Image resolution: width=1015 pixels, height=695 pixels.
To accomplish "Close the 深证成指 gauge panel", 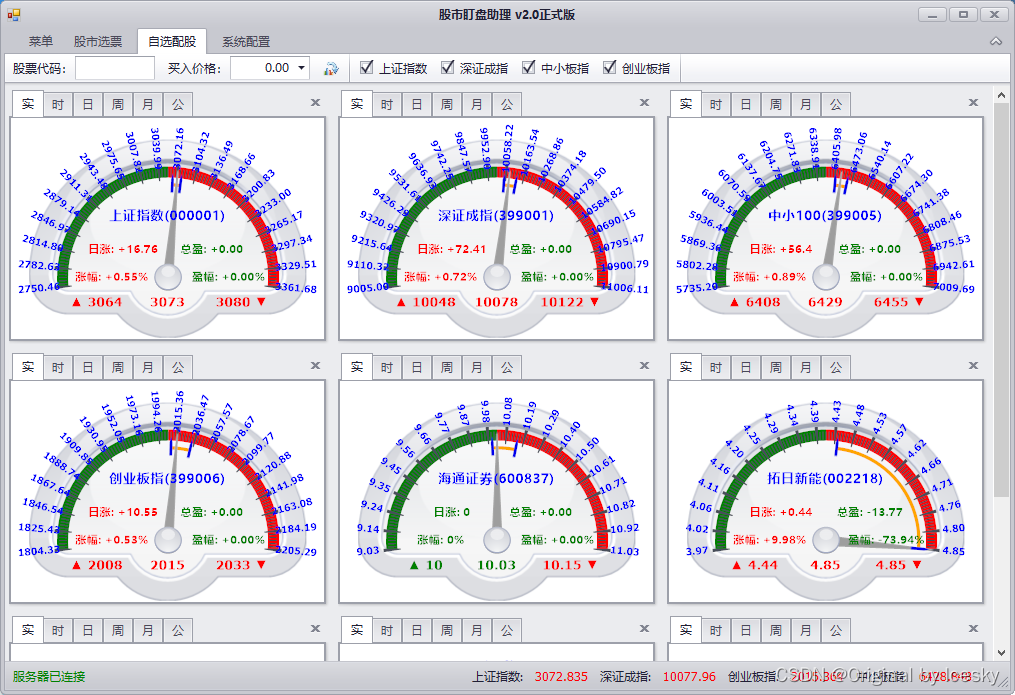I will click(x=644, y=102).
